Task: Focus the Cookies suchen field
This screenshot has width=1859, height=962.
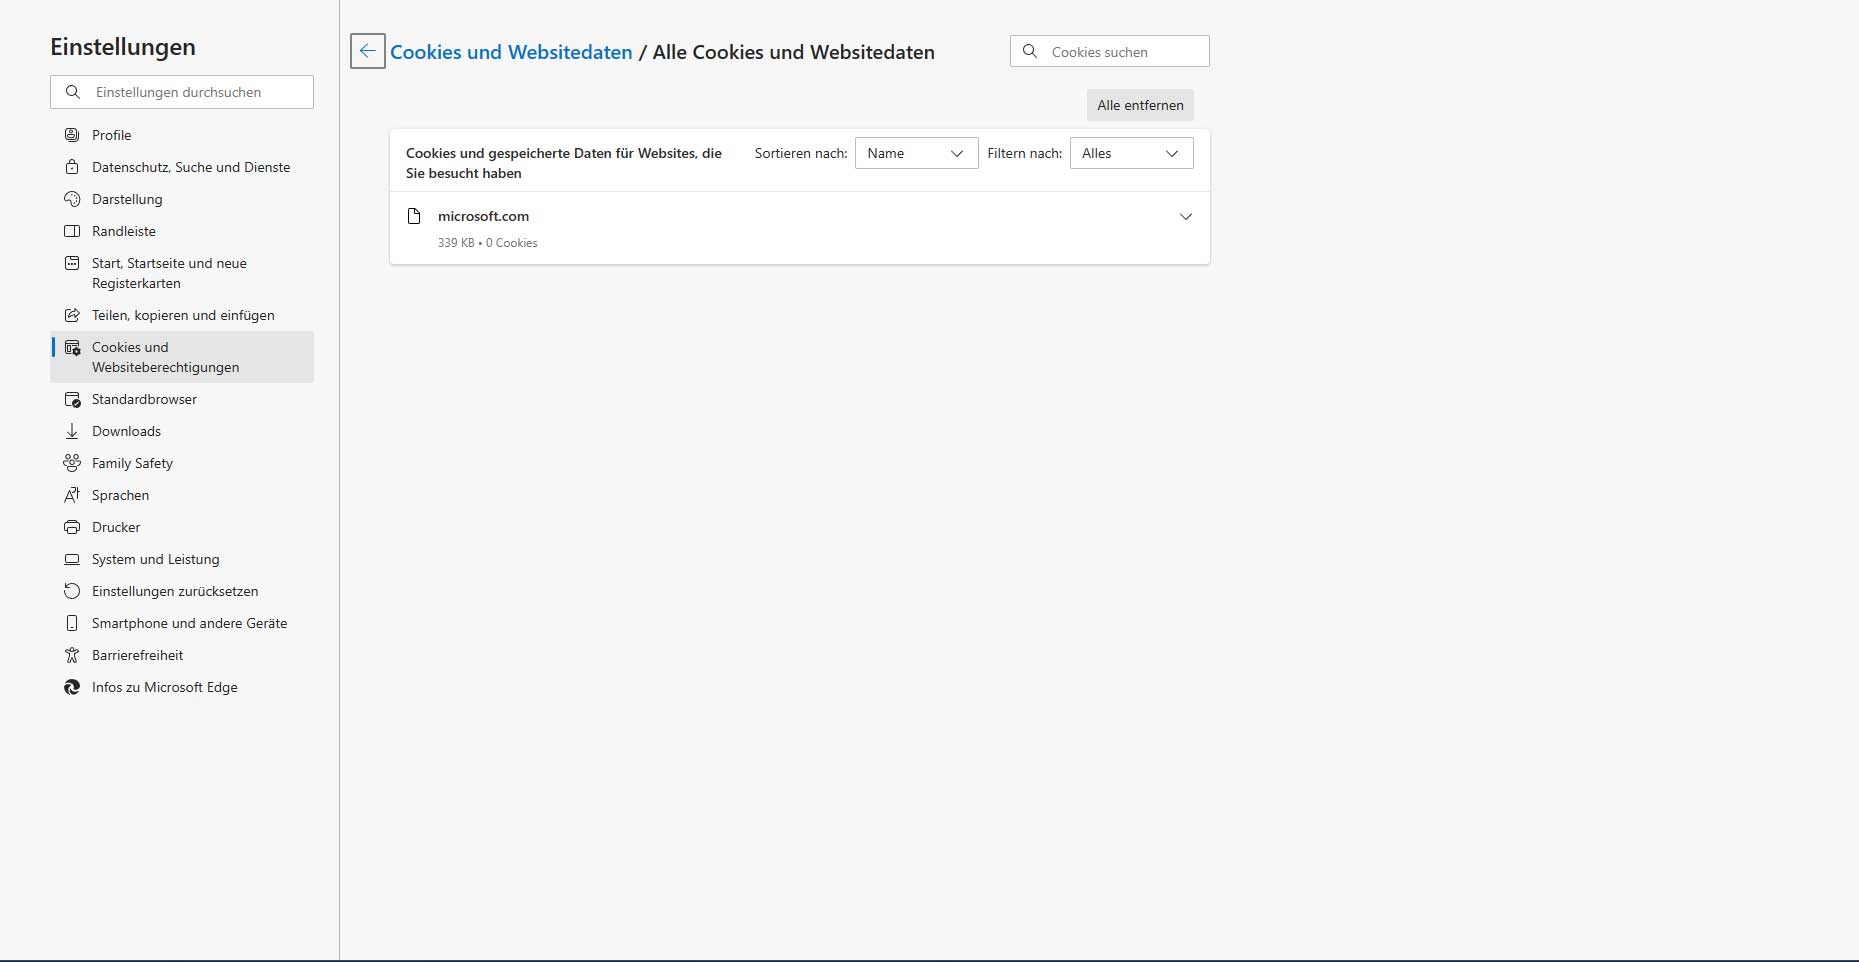Action: pos(1110,51)
